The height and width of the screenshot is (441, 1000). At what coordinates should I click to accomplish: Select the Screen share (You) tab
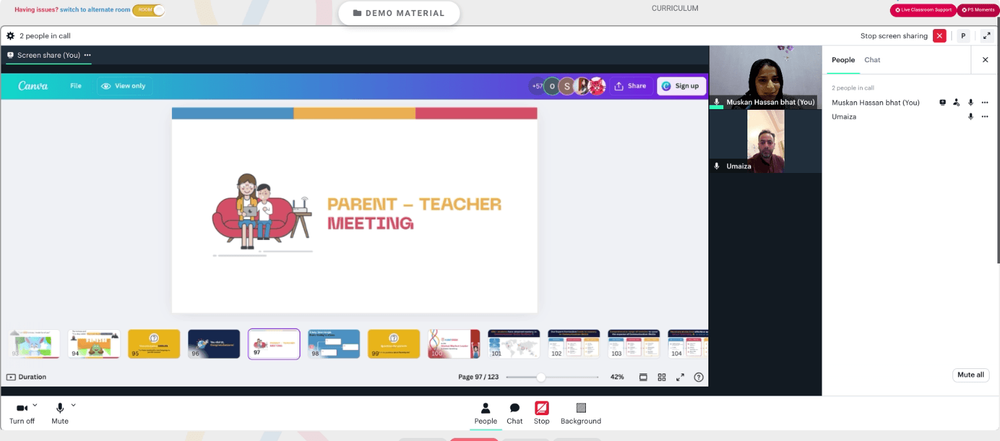(48, 56)
